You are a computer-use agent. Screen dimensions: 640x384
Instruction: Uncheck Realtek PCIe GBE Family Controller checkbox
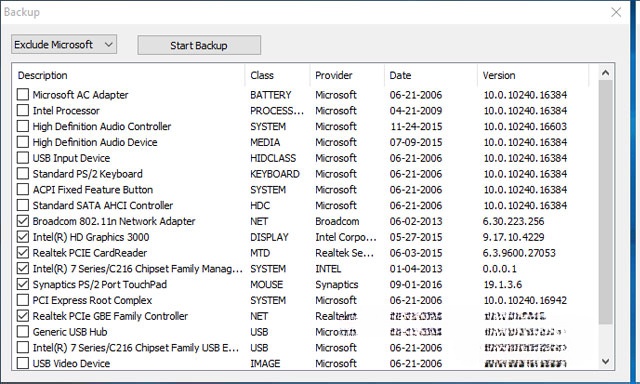[x=23, y=316]
